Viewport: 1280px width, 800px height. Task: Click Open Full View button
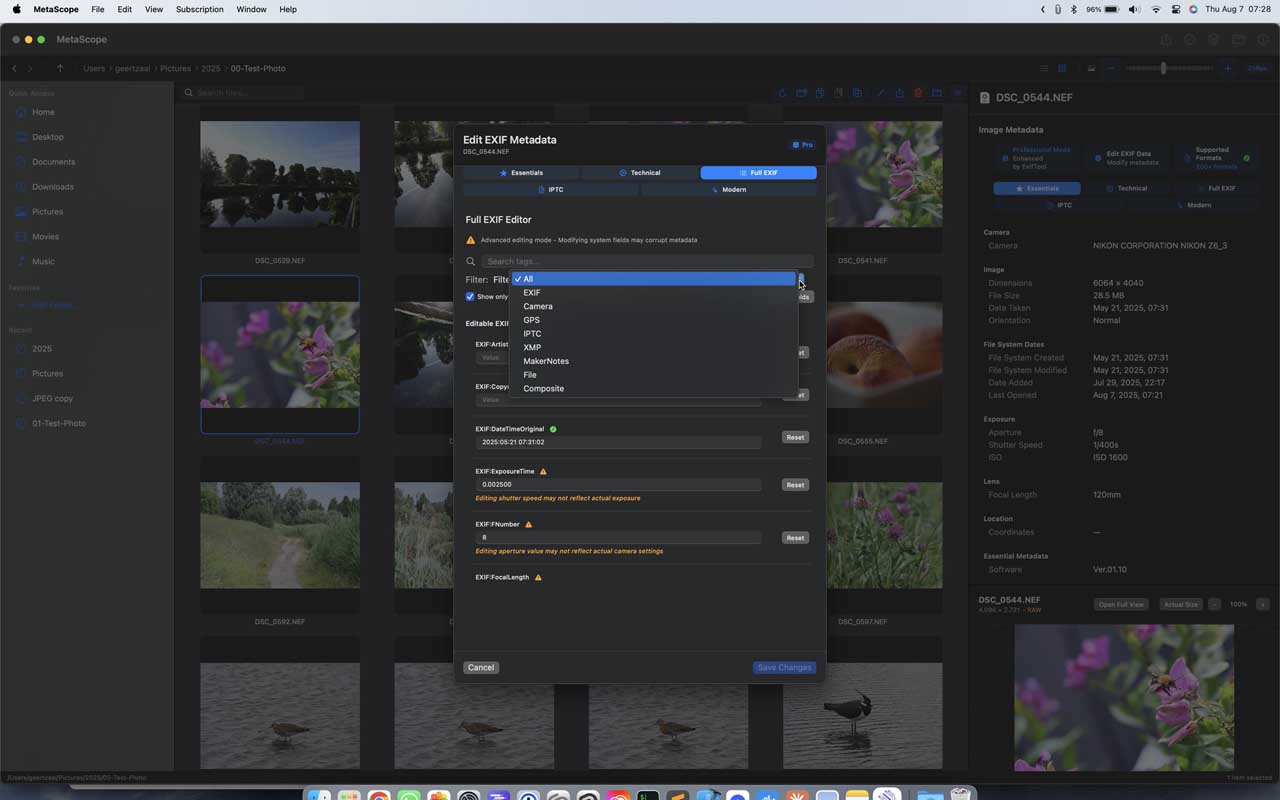coord(1120,605)
